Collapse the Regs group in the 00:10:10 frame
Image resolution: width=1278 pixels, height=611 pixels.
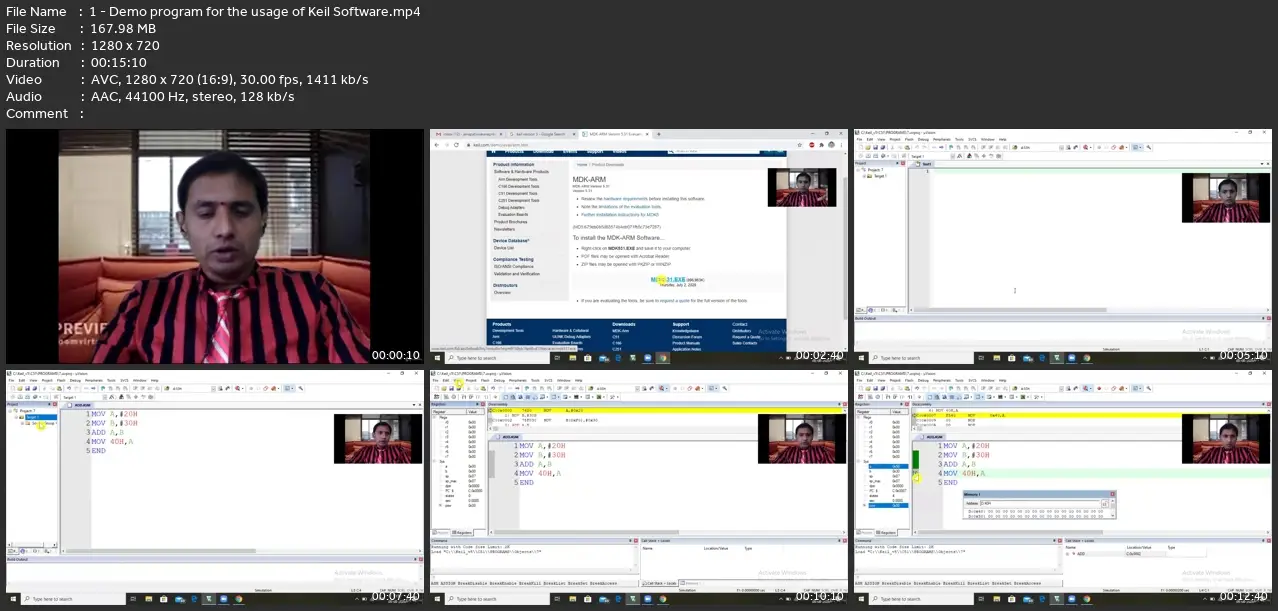coord(434,418)
